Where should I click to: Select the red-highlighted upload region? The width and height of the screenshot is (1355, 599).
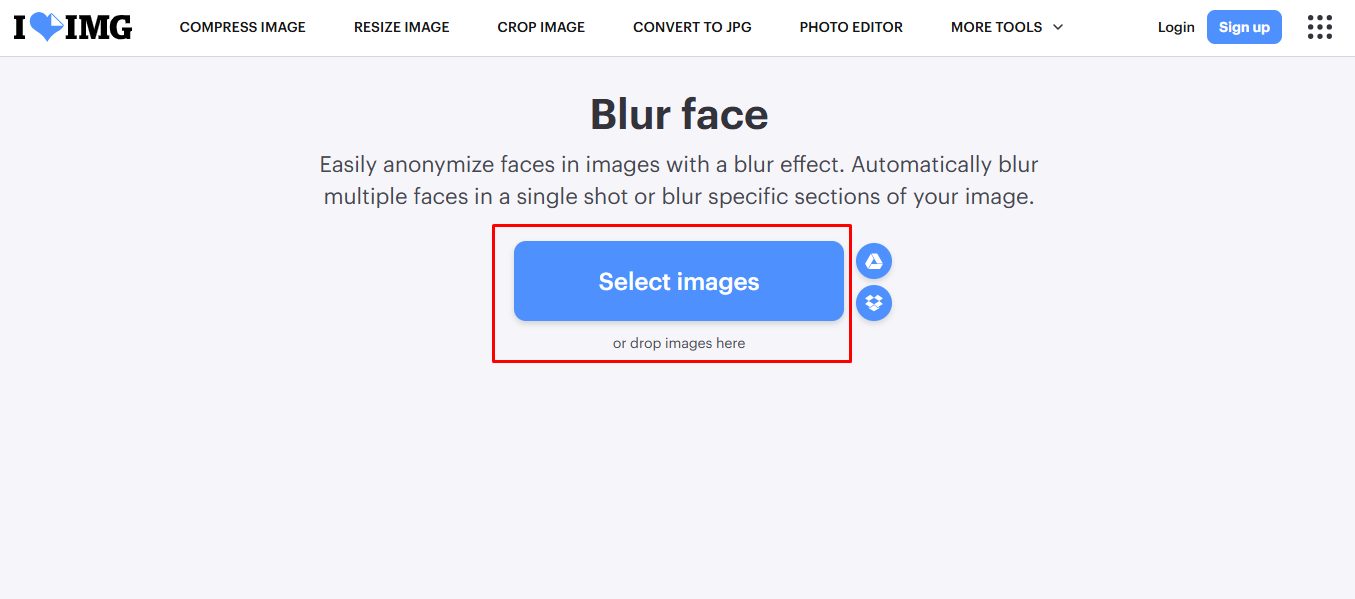pyautogui.click(x=672, y=293)
